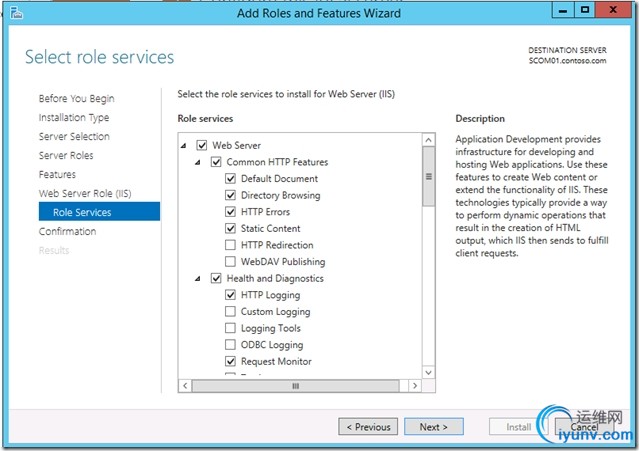Enable the Logging Tools checkbox
Screen dimensions: 639x451
pos(230,328)
